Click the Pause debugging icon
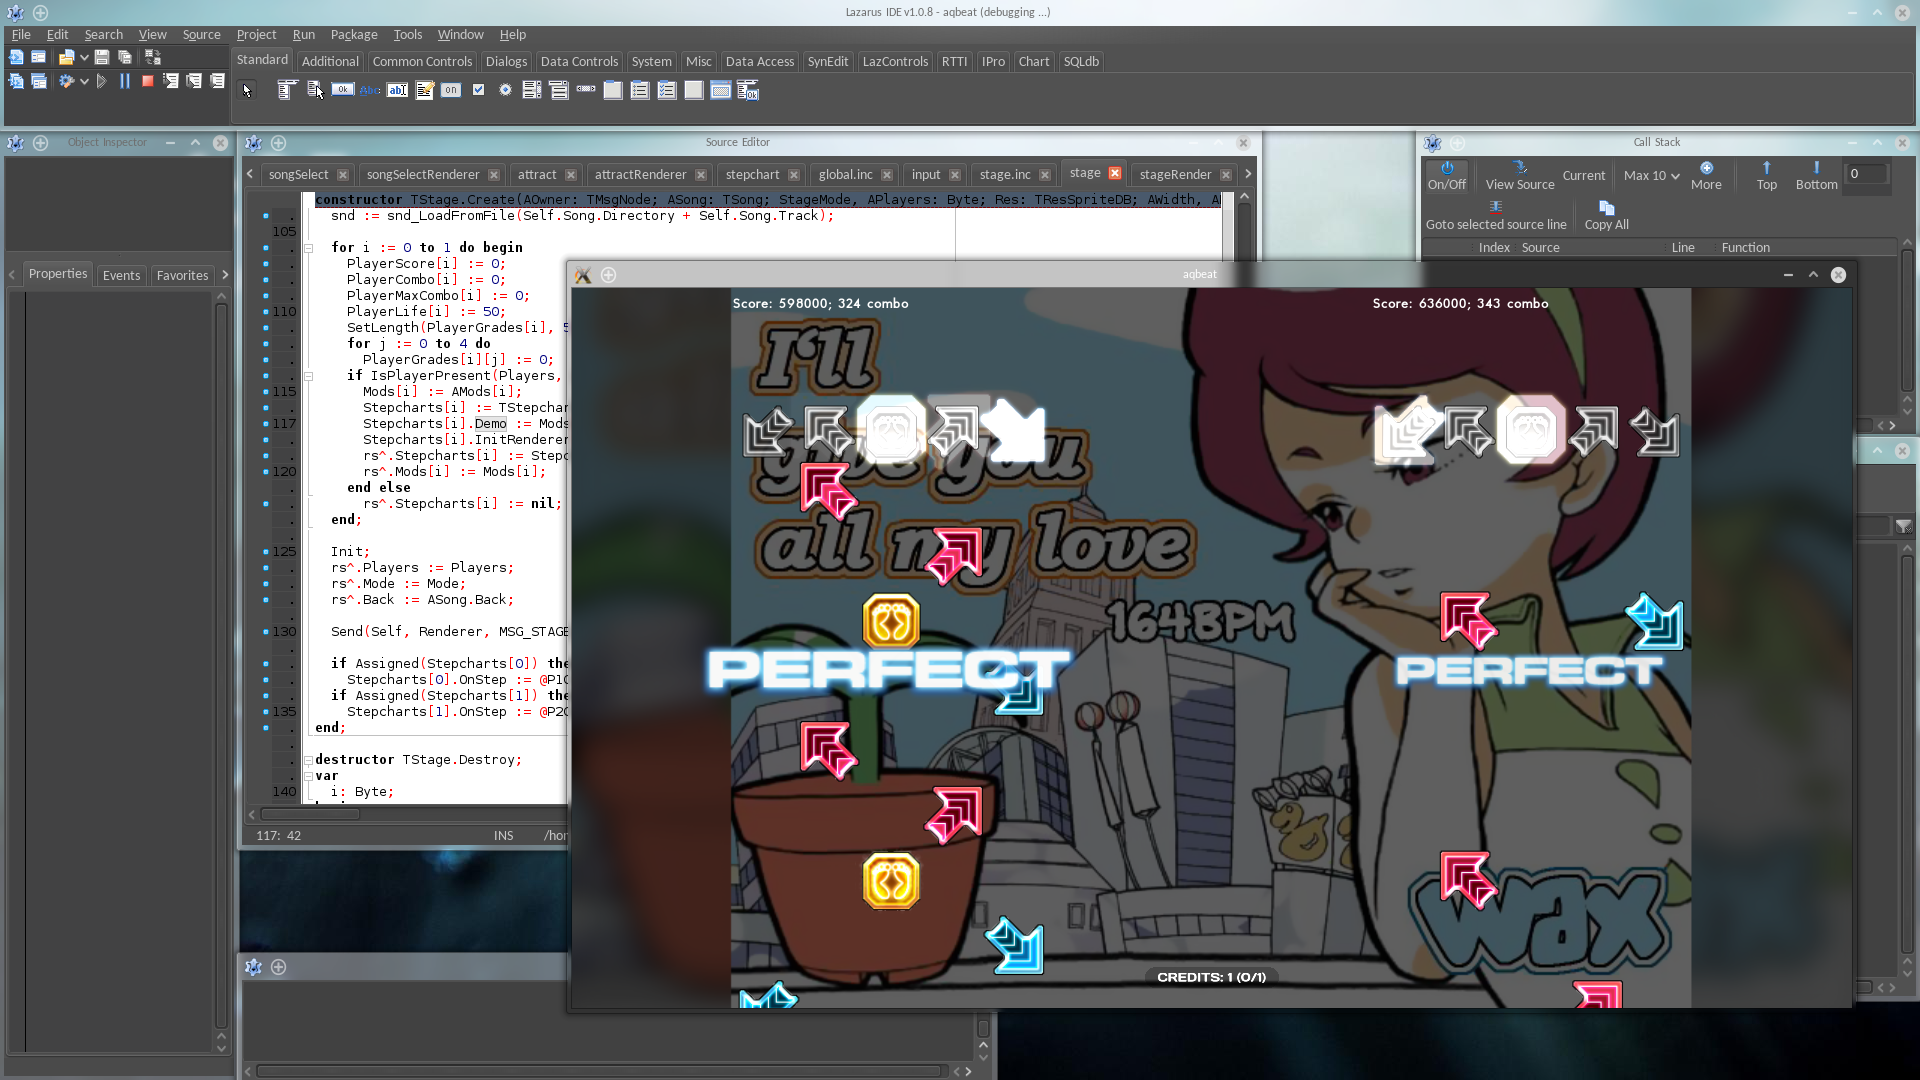Viewport: 1920px width, 1080px height. tap(125, 81)
